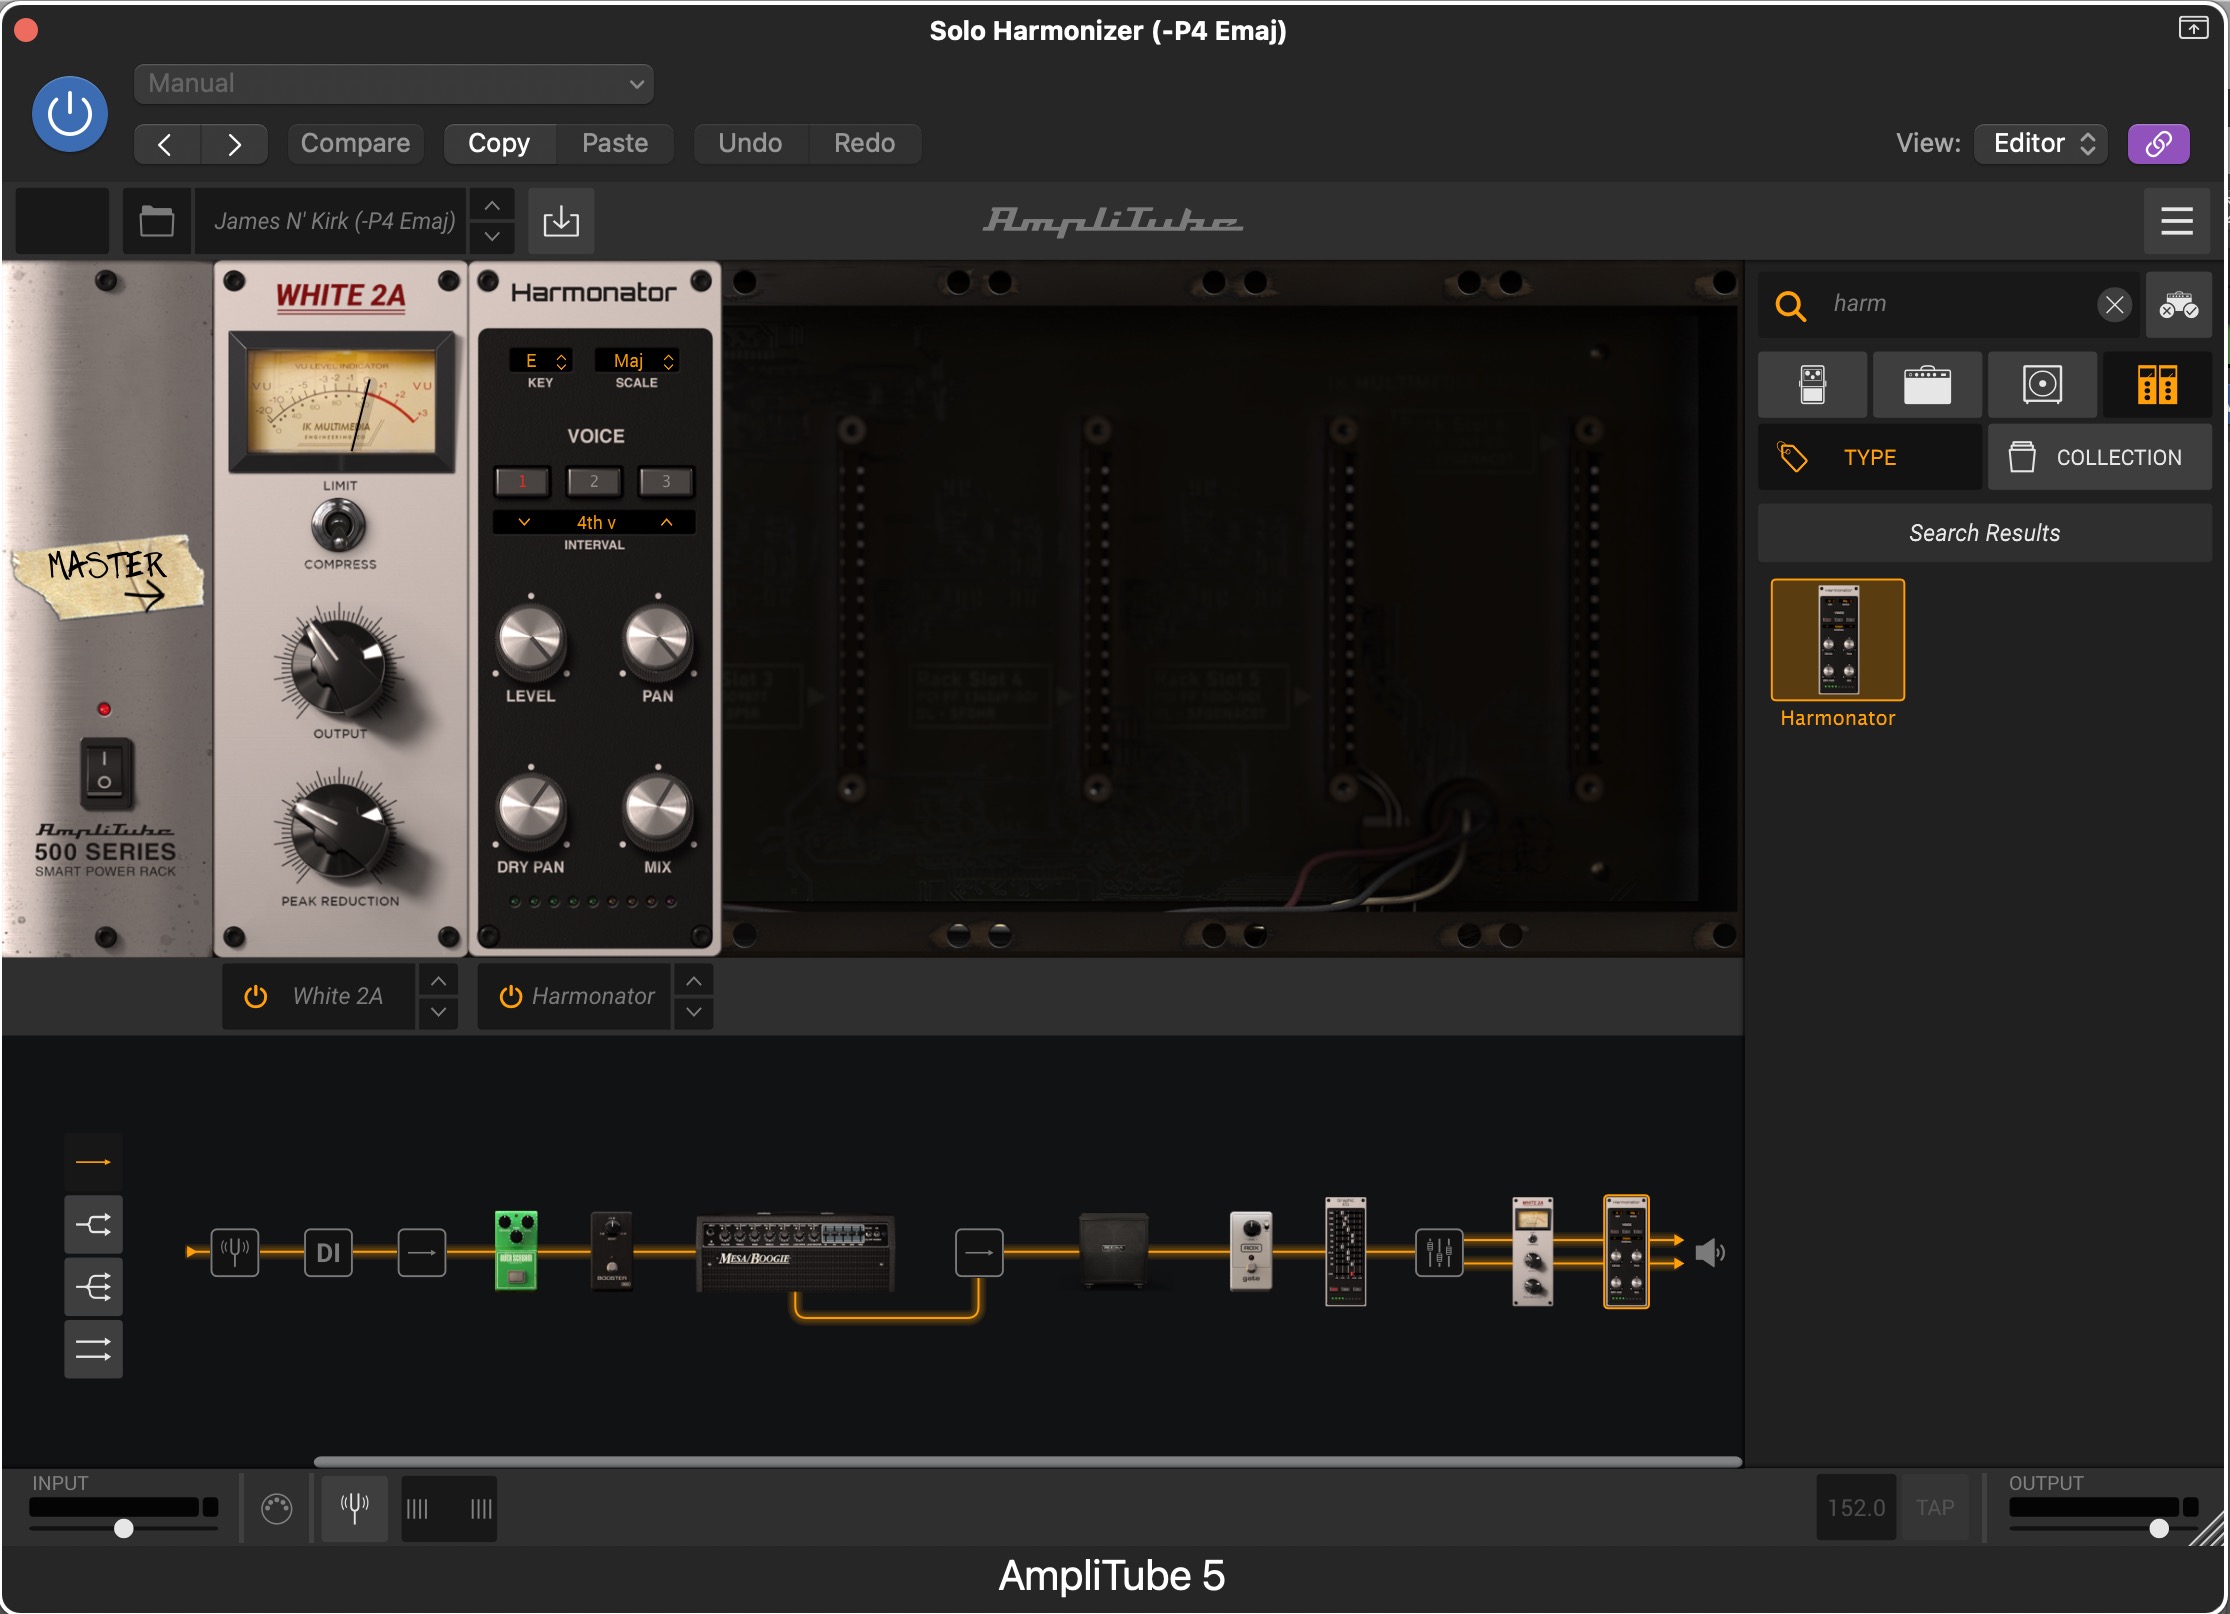Select the black booster pedal in chain
The width and height of the screenshot is (2230, 1614).
coord(612,1251)
